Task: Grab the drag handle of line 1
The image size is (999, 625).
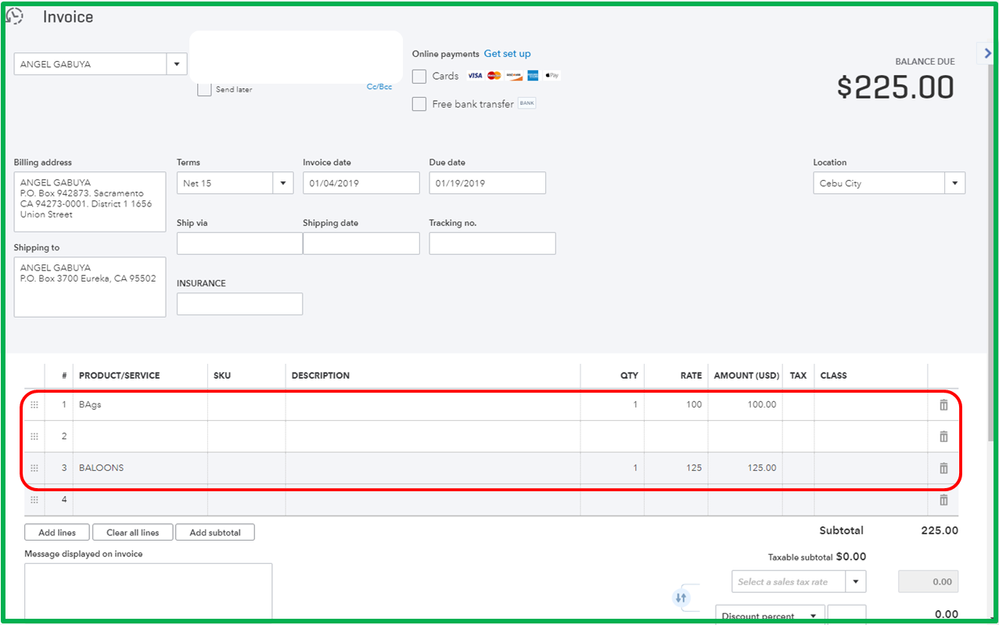Action: point(34,405)
